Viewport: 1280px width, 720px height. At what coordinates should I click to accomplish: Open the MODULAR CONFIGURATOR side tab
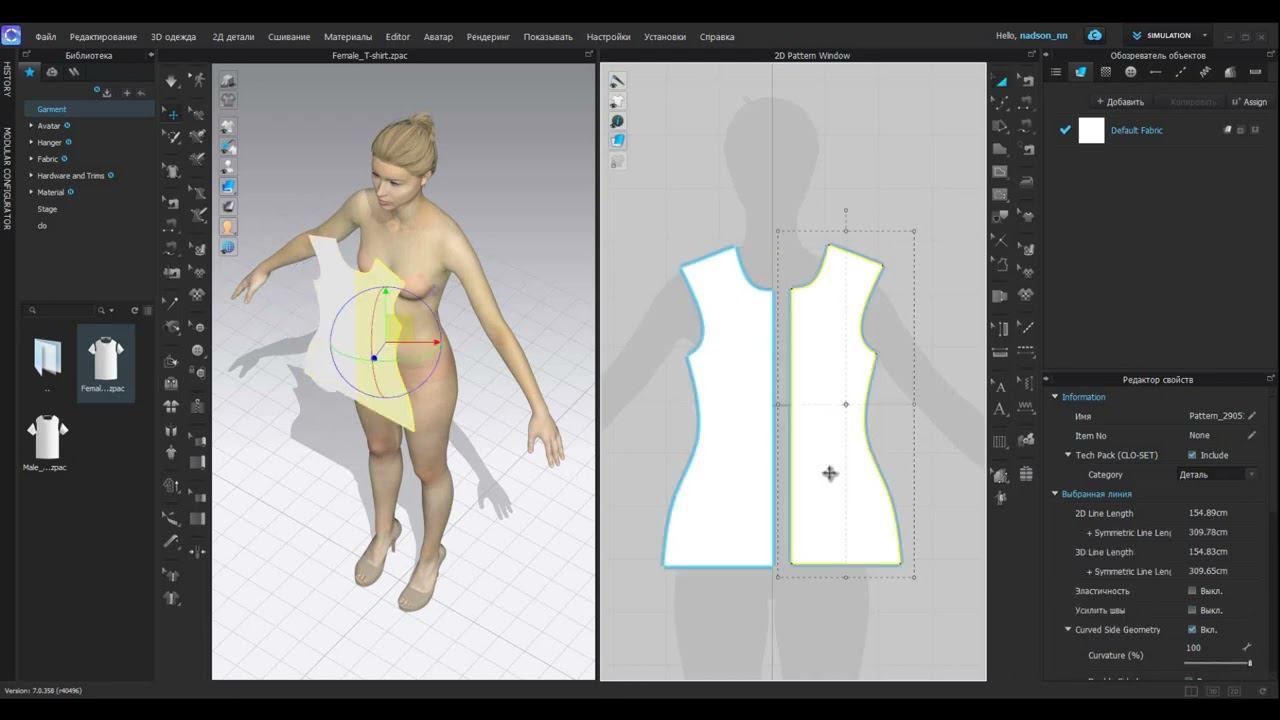[7, 179]
